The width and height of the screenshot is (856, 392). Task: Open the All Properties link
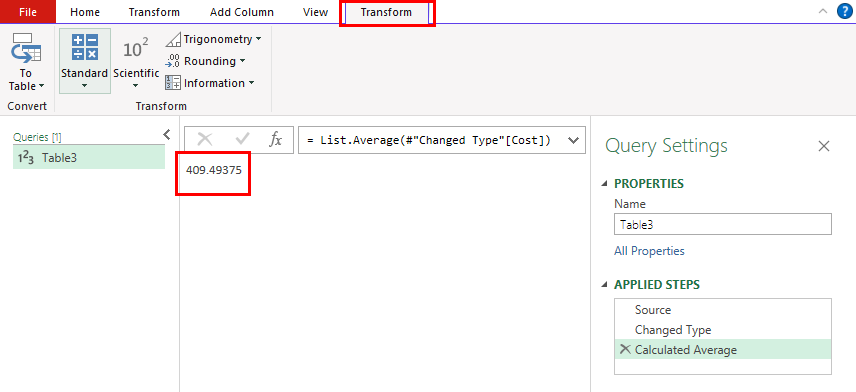[x=649, y=251]
